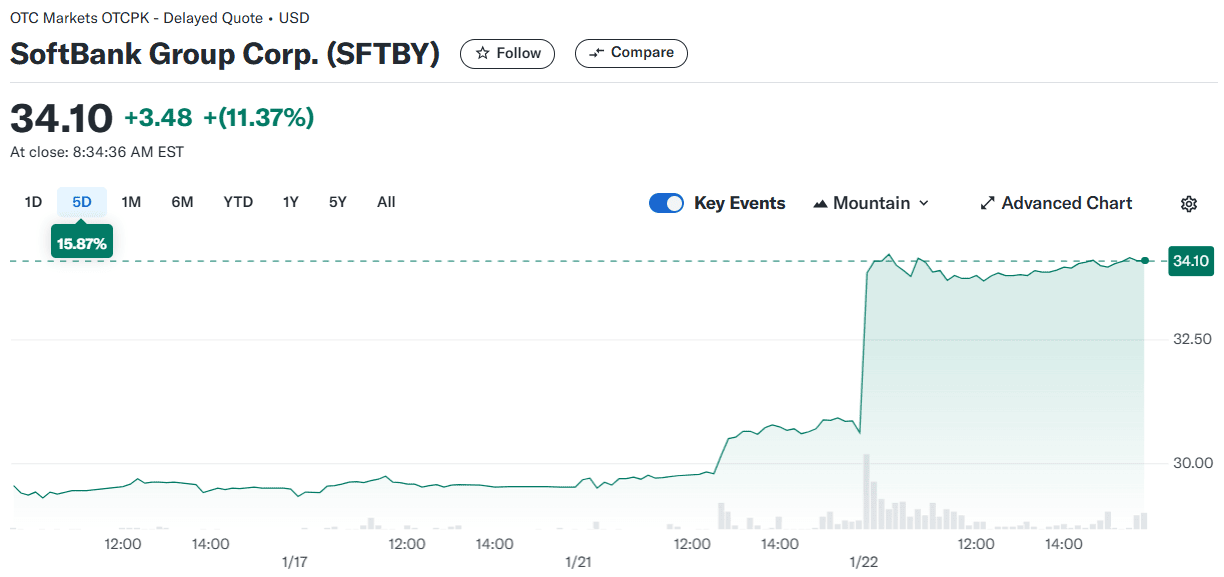Select the 5D time range
This screenshot has height=577, width=1224.
[82, 202]
